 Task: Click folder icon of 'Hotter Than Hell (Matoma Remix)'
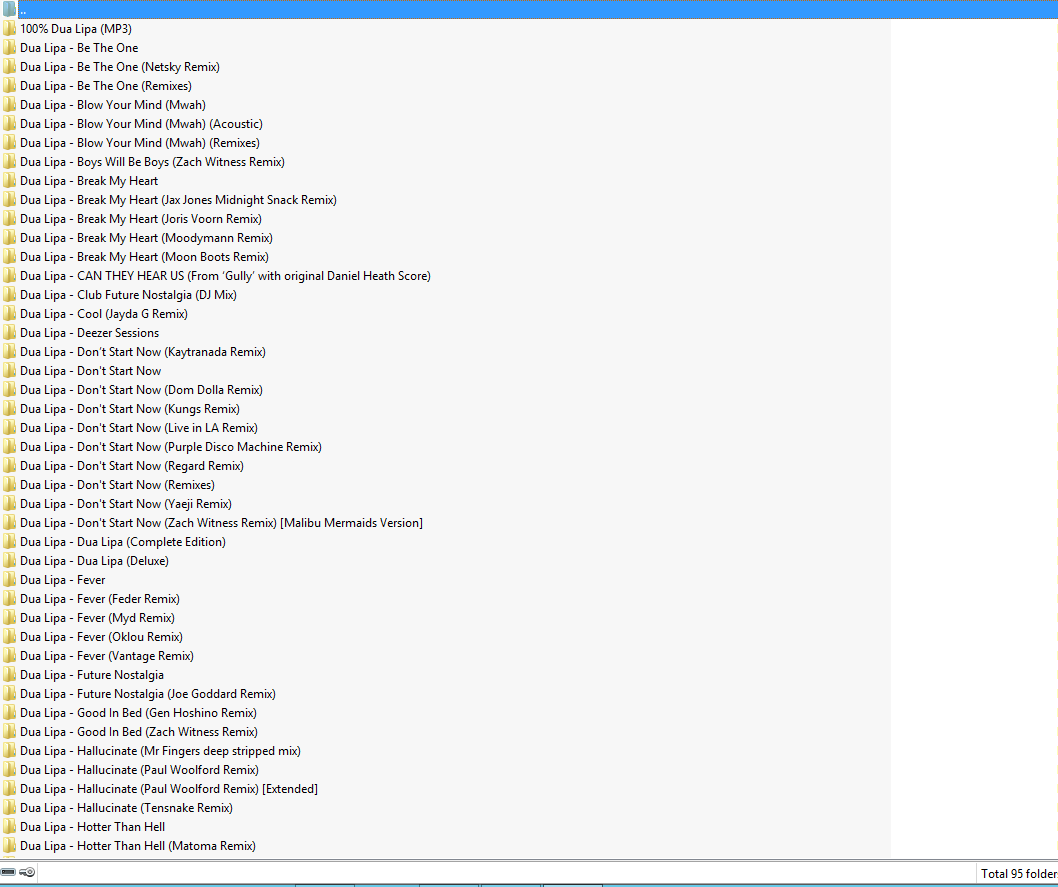pos(9,845)
